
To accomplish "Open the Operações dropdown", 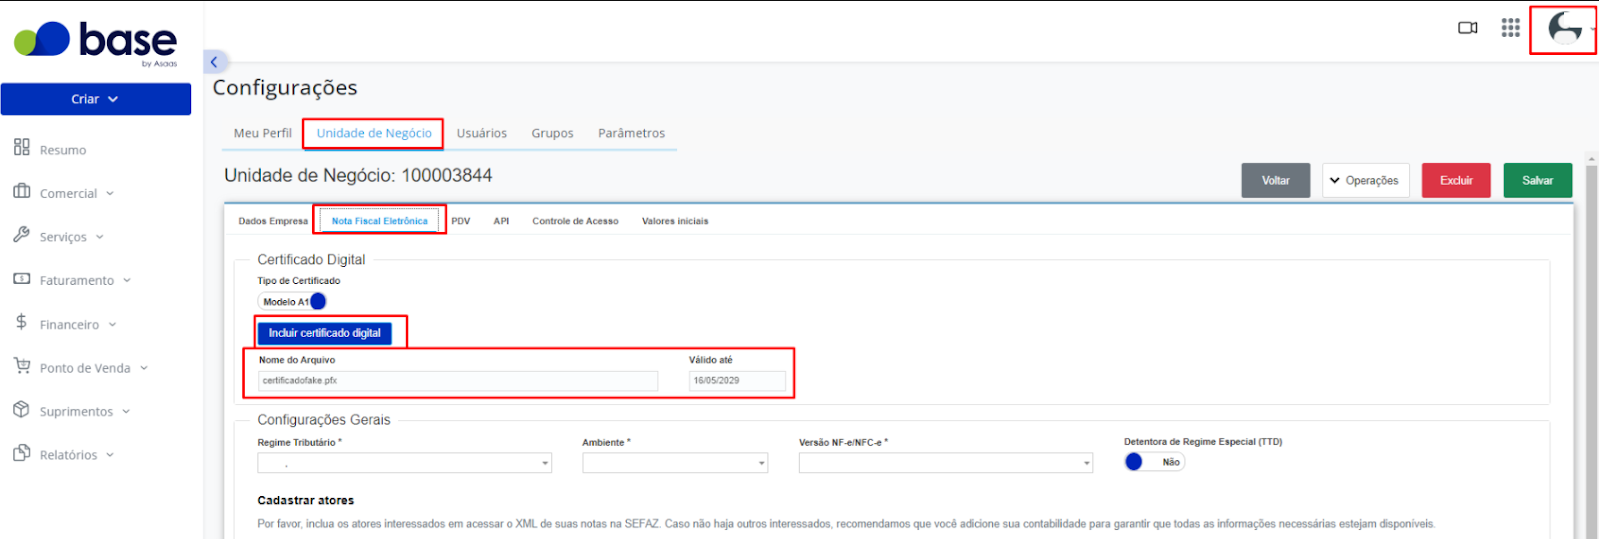I will point(1366,180).
